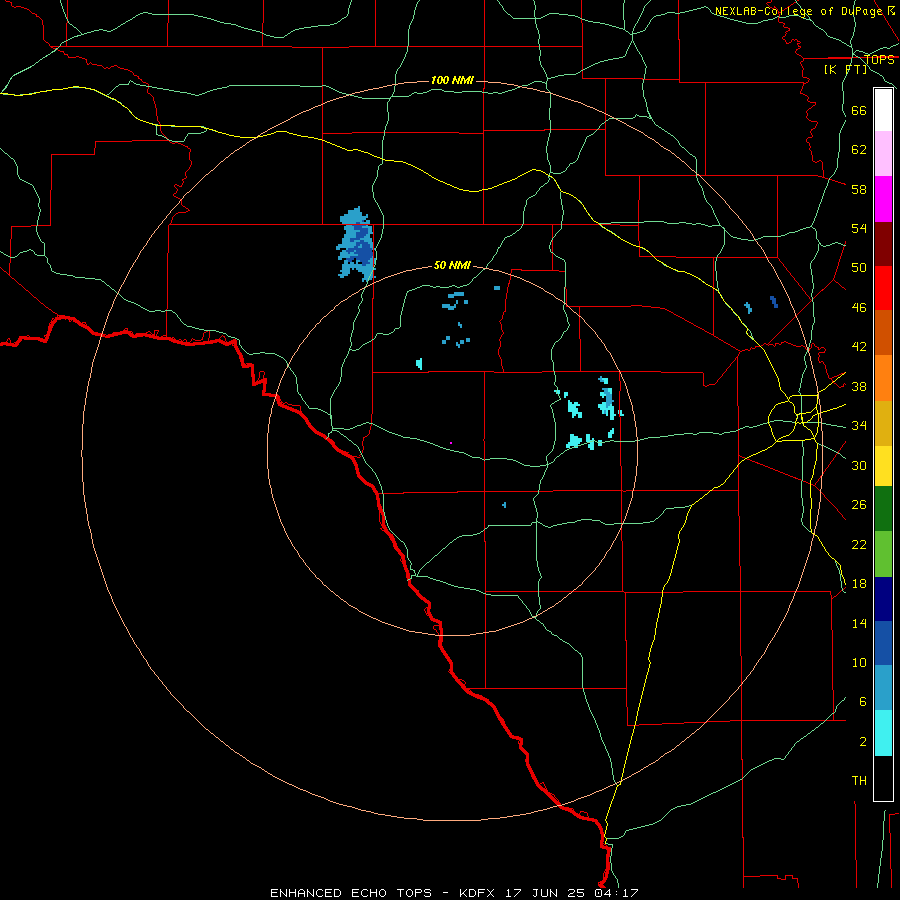Click the 18 legend value
900x900 pixels.
[859, 584]
